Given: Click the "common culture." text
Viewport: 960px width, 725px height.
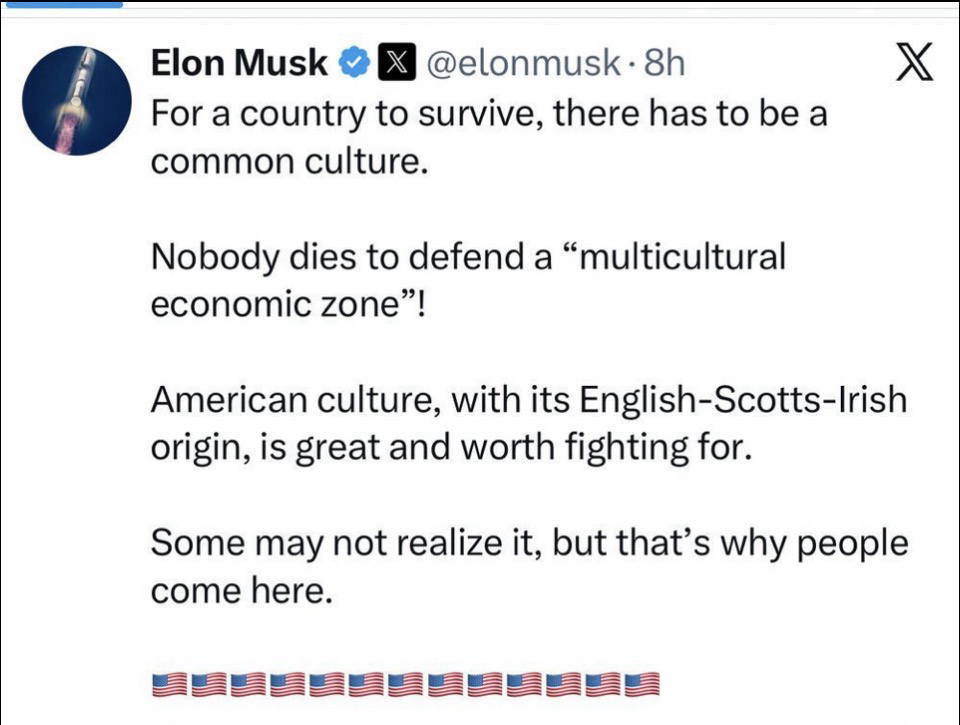Looking at the screenshot, I should tap(290, 161).
